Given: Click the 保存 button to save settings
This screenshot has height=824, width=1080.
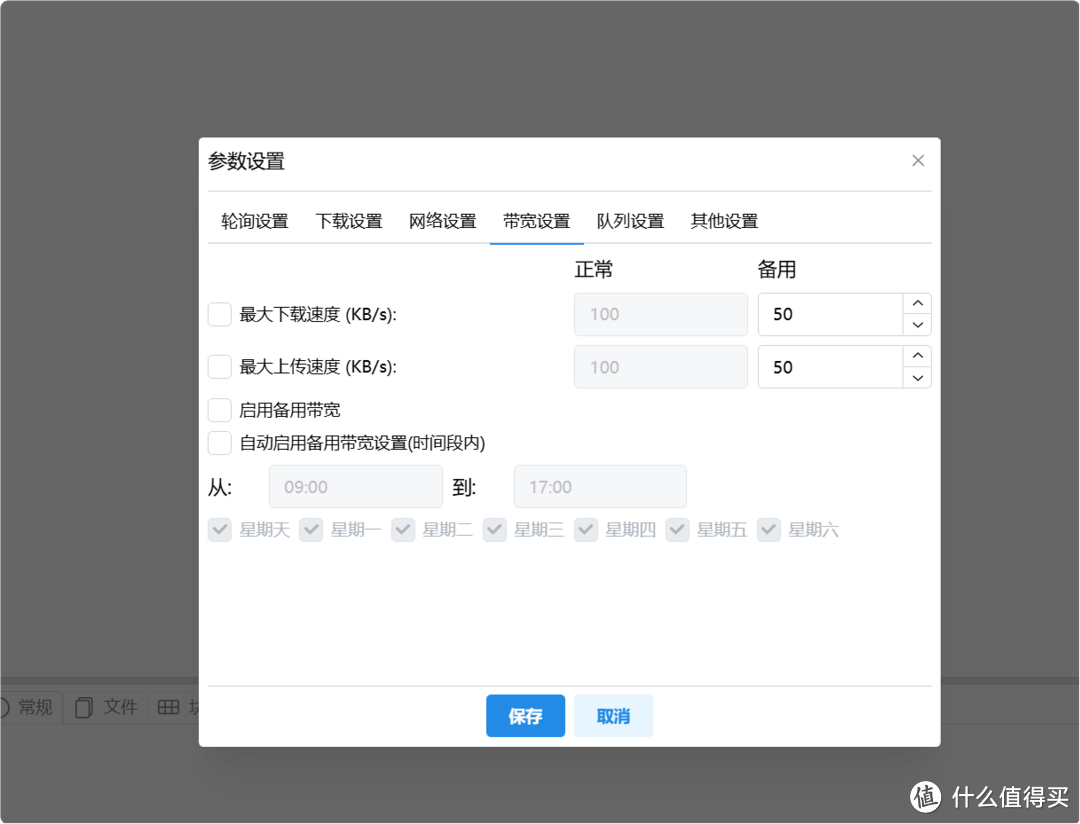Looking at the screenshot, I should 525,715.
